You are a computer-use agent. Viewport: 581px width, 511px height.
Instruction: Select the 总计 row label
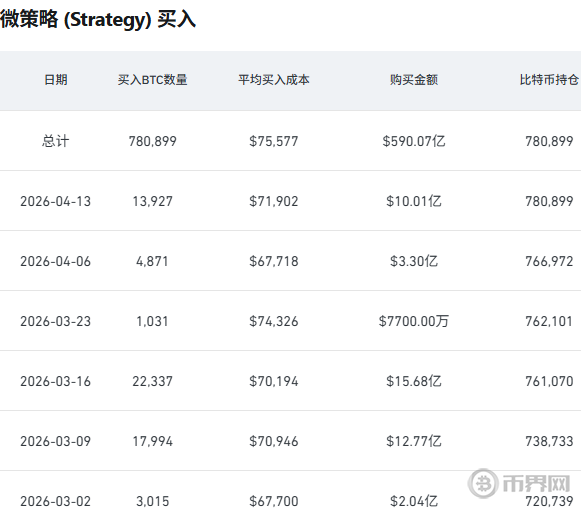(56, 141)
